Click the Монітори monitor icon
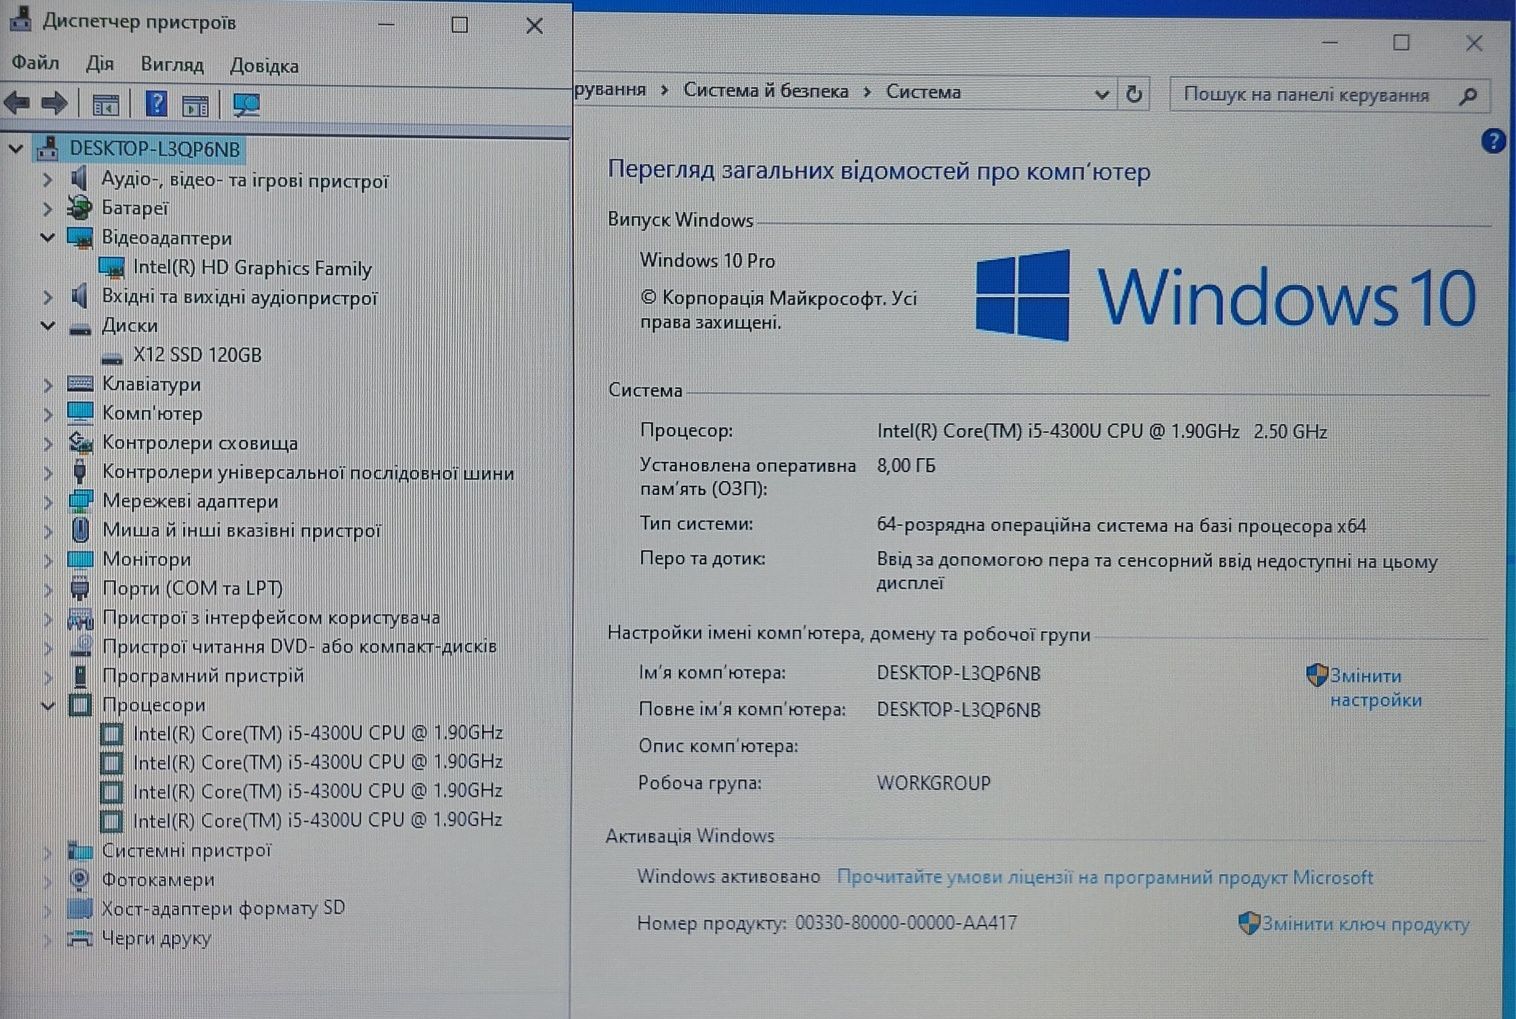The height and width of the screenshot is (1019, 1516). (80, 559)
